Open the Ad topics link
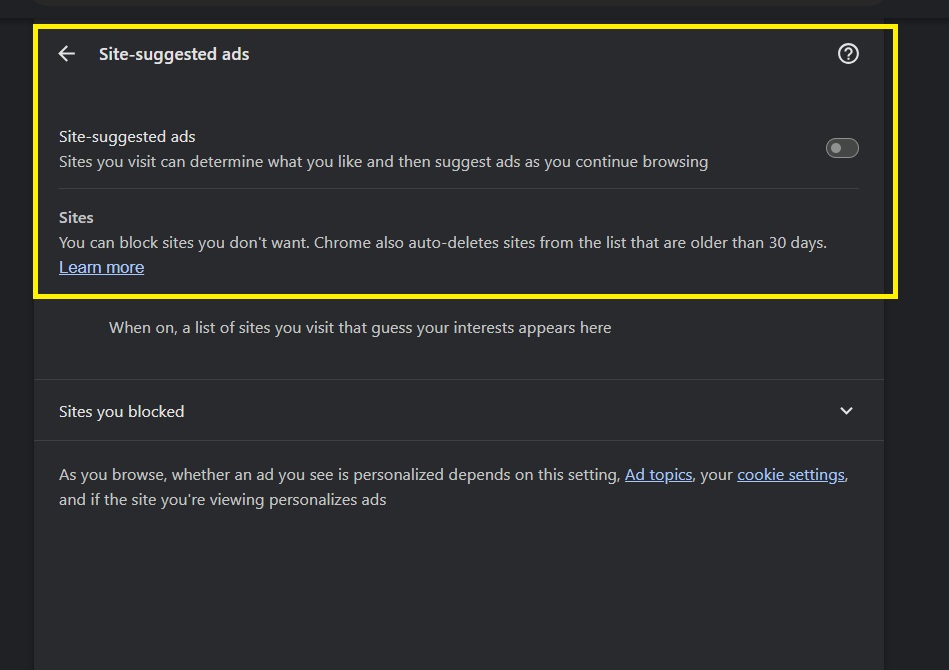This screenshot has width=949, height=670. [x=658, y=475]
